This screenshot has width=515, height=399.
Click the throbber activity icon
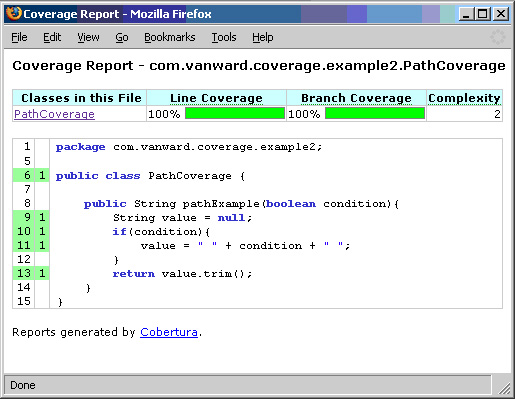point(497,37)
